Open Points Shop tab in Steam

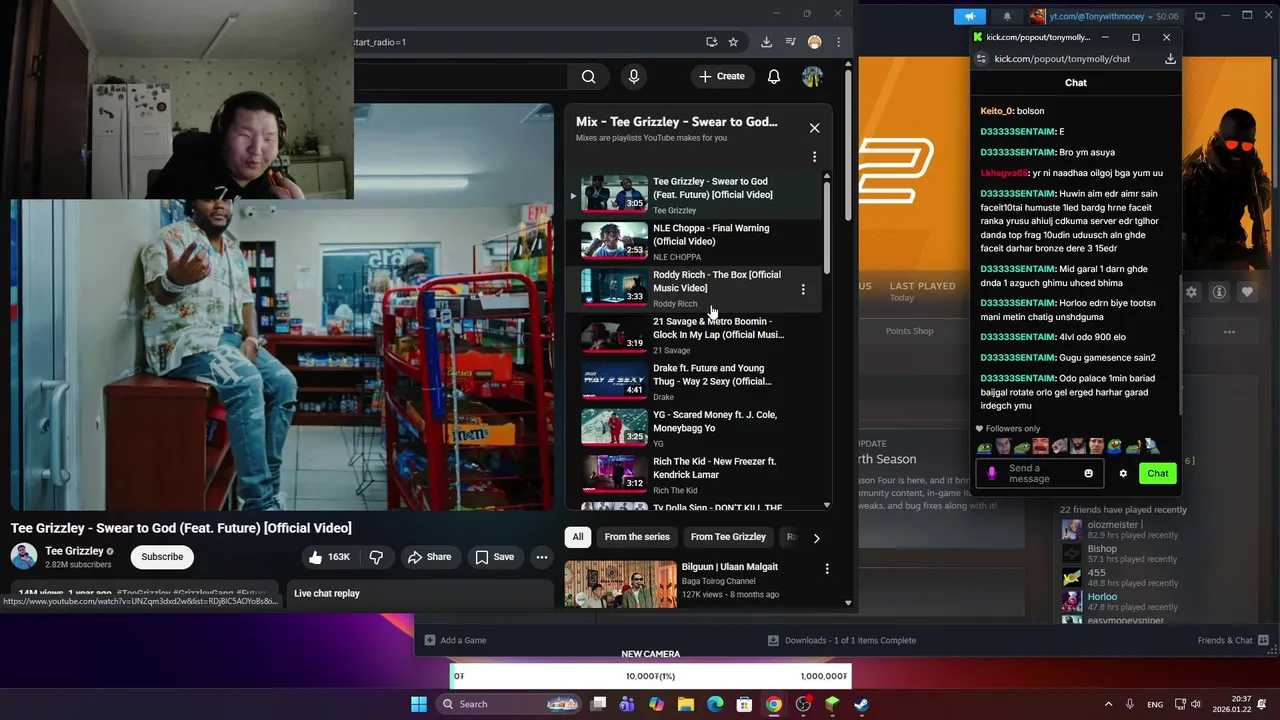[x=909, y=331]
